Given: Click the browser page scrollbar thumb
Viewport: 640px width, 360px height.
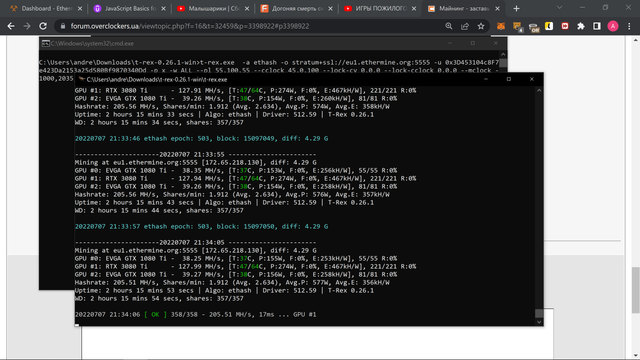Looking at the screenshot, I should point(635,290).
